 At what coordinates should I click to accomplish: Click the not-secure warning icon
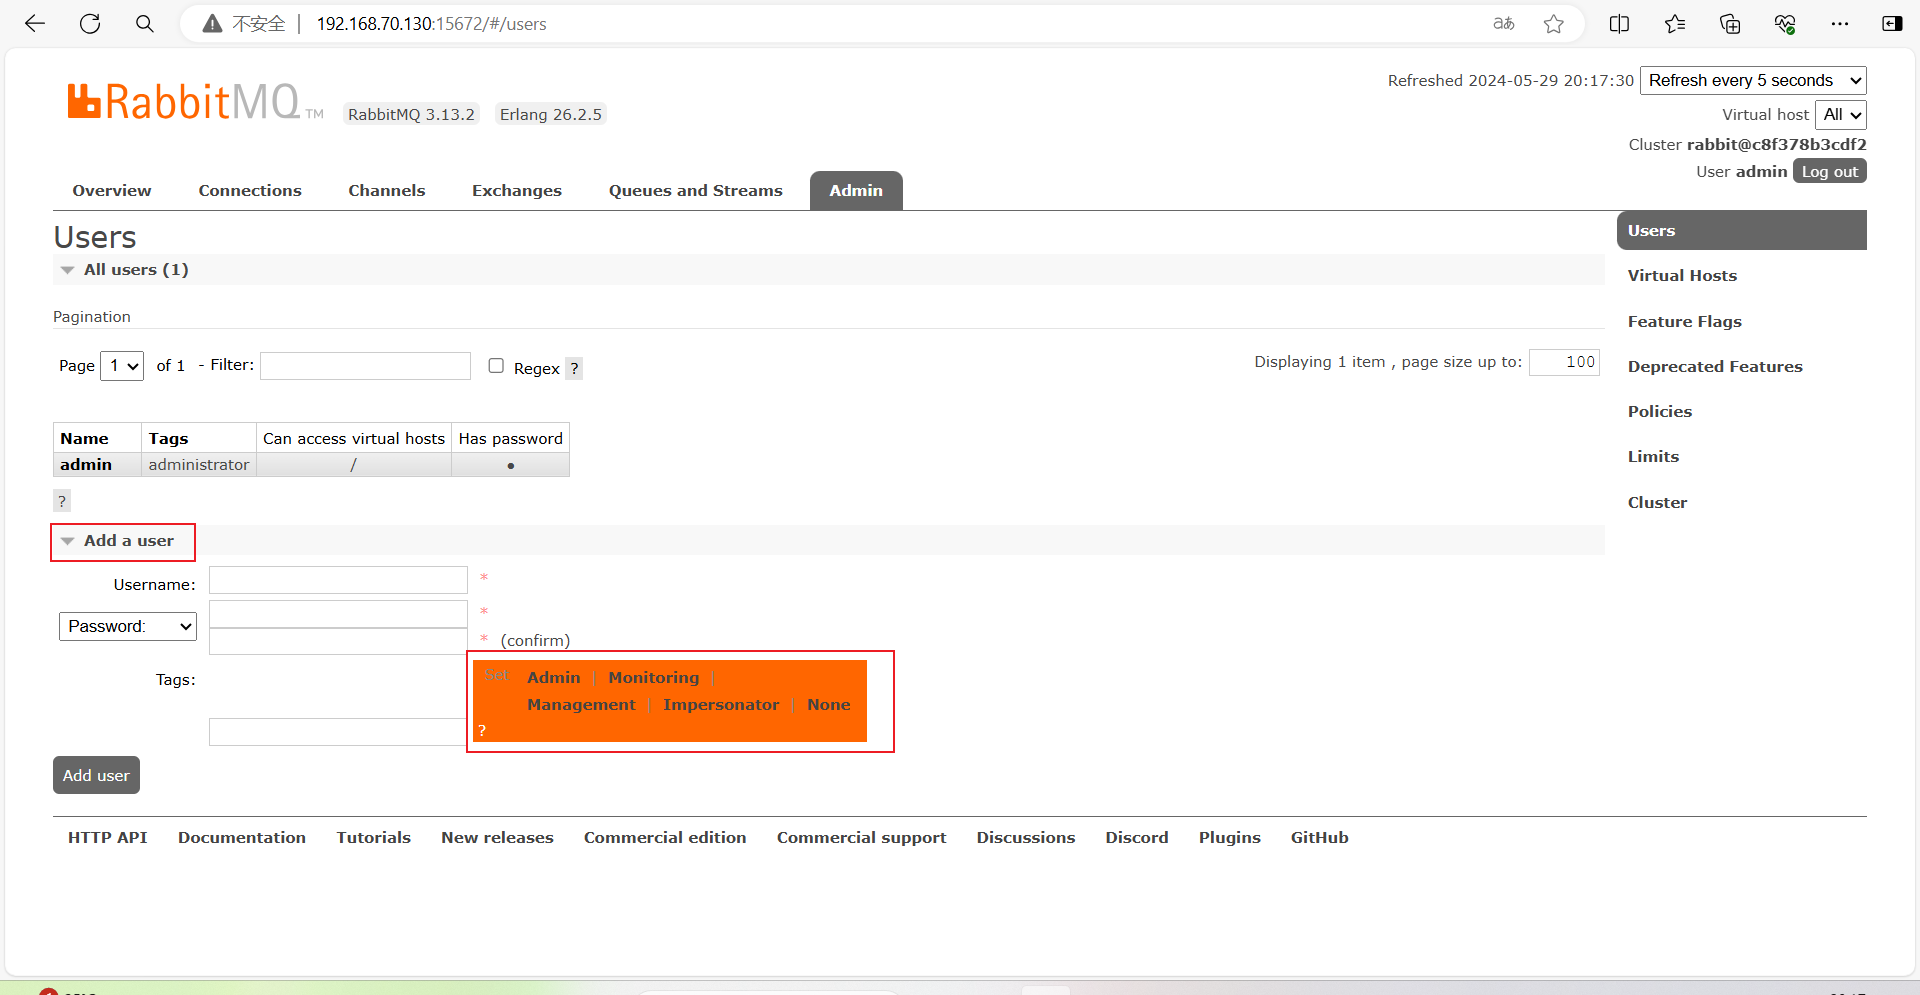[212, 24]
